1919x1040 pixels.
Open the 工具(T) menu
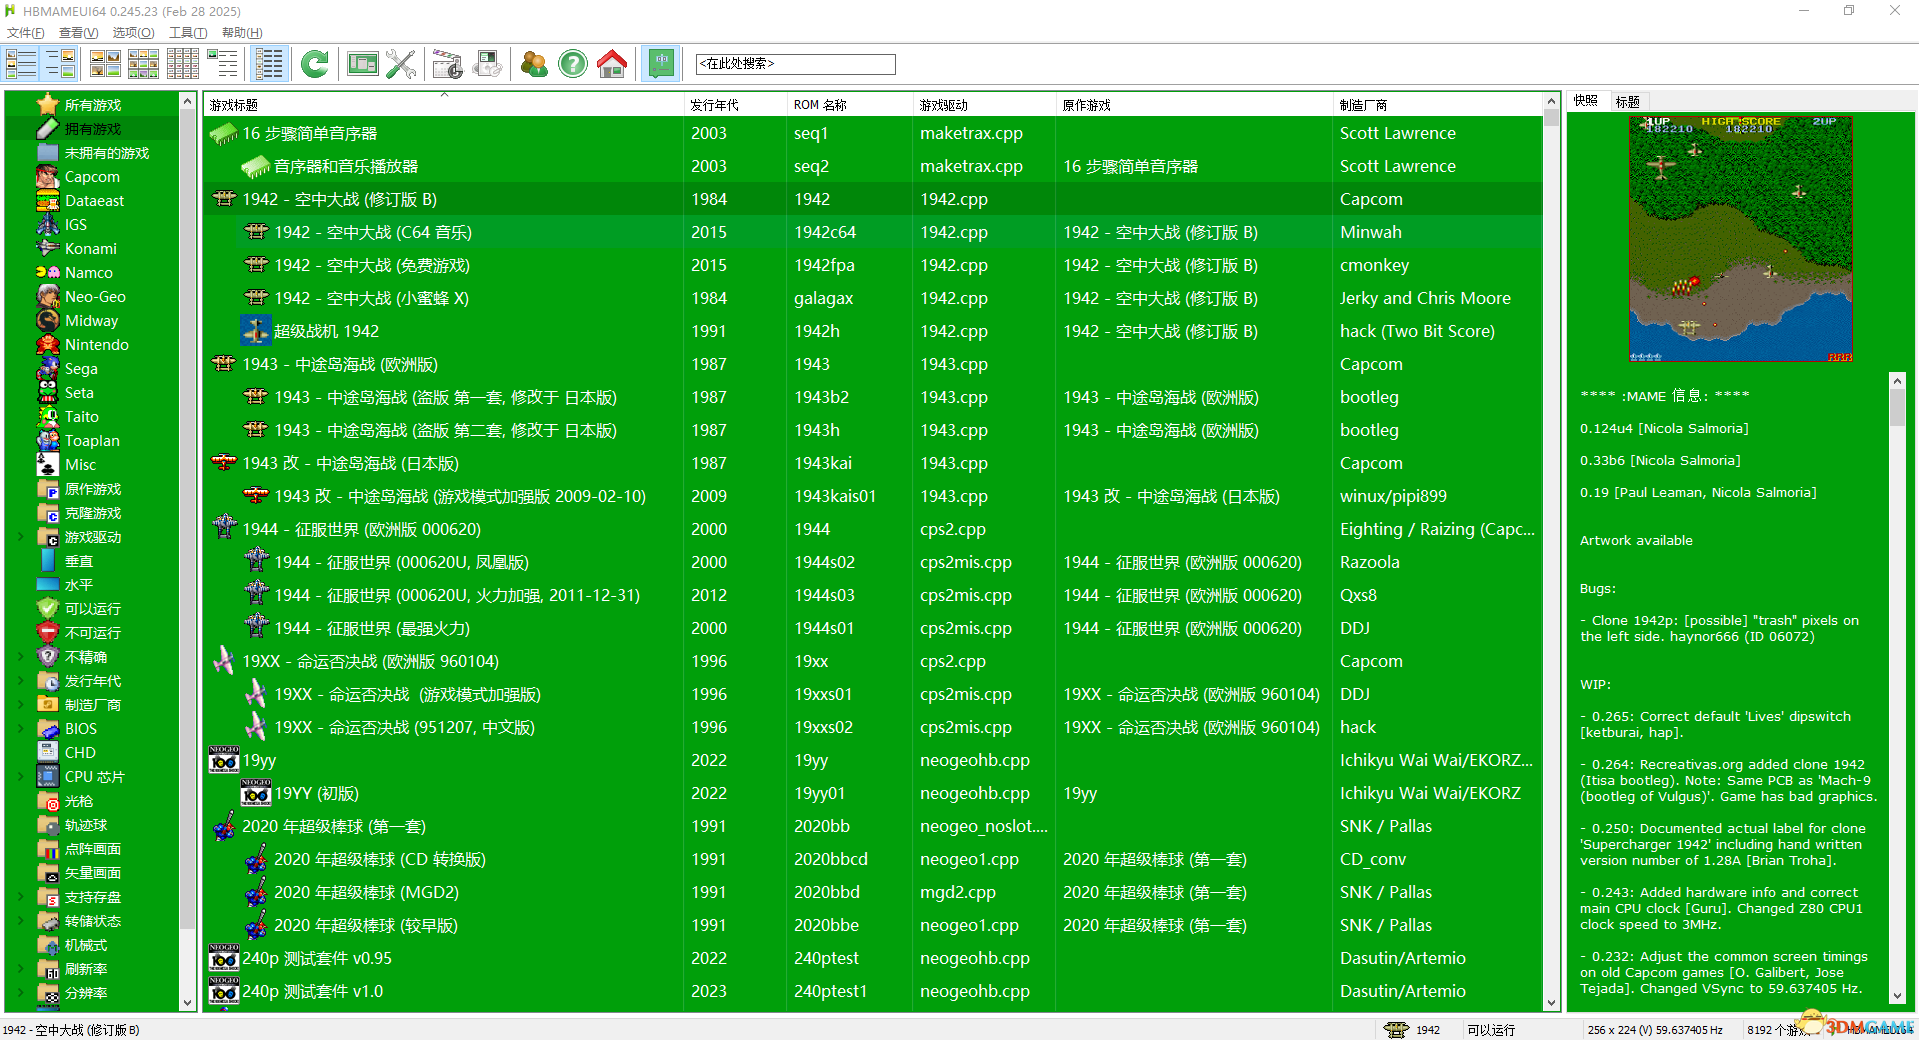point(188,33)
